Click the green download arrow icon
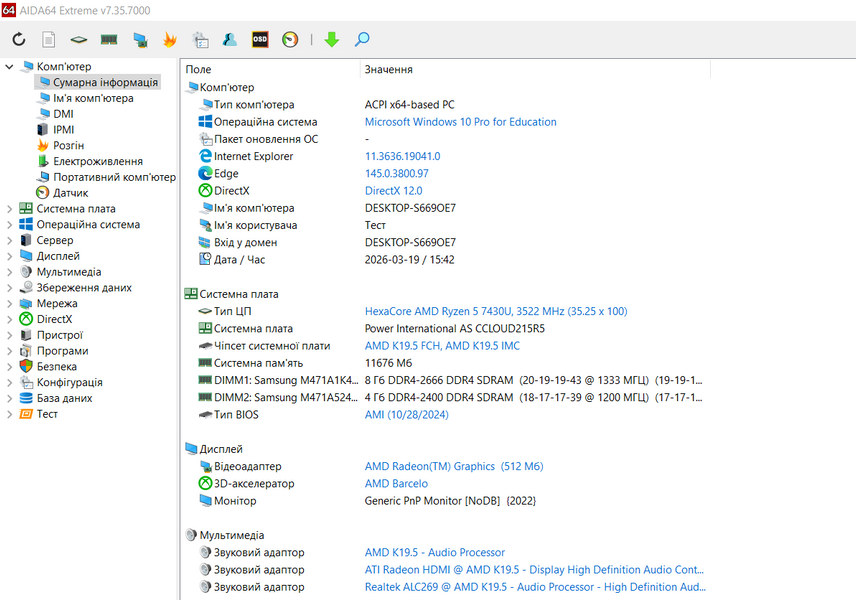 coord(331,39)
